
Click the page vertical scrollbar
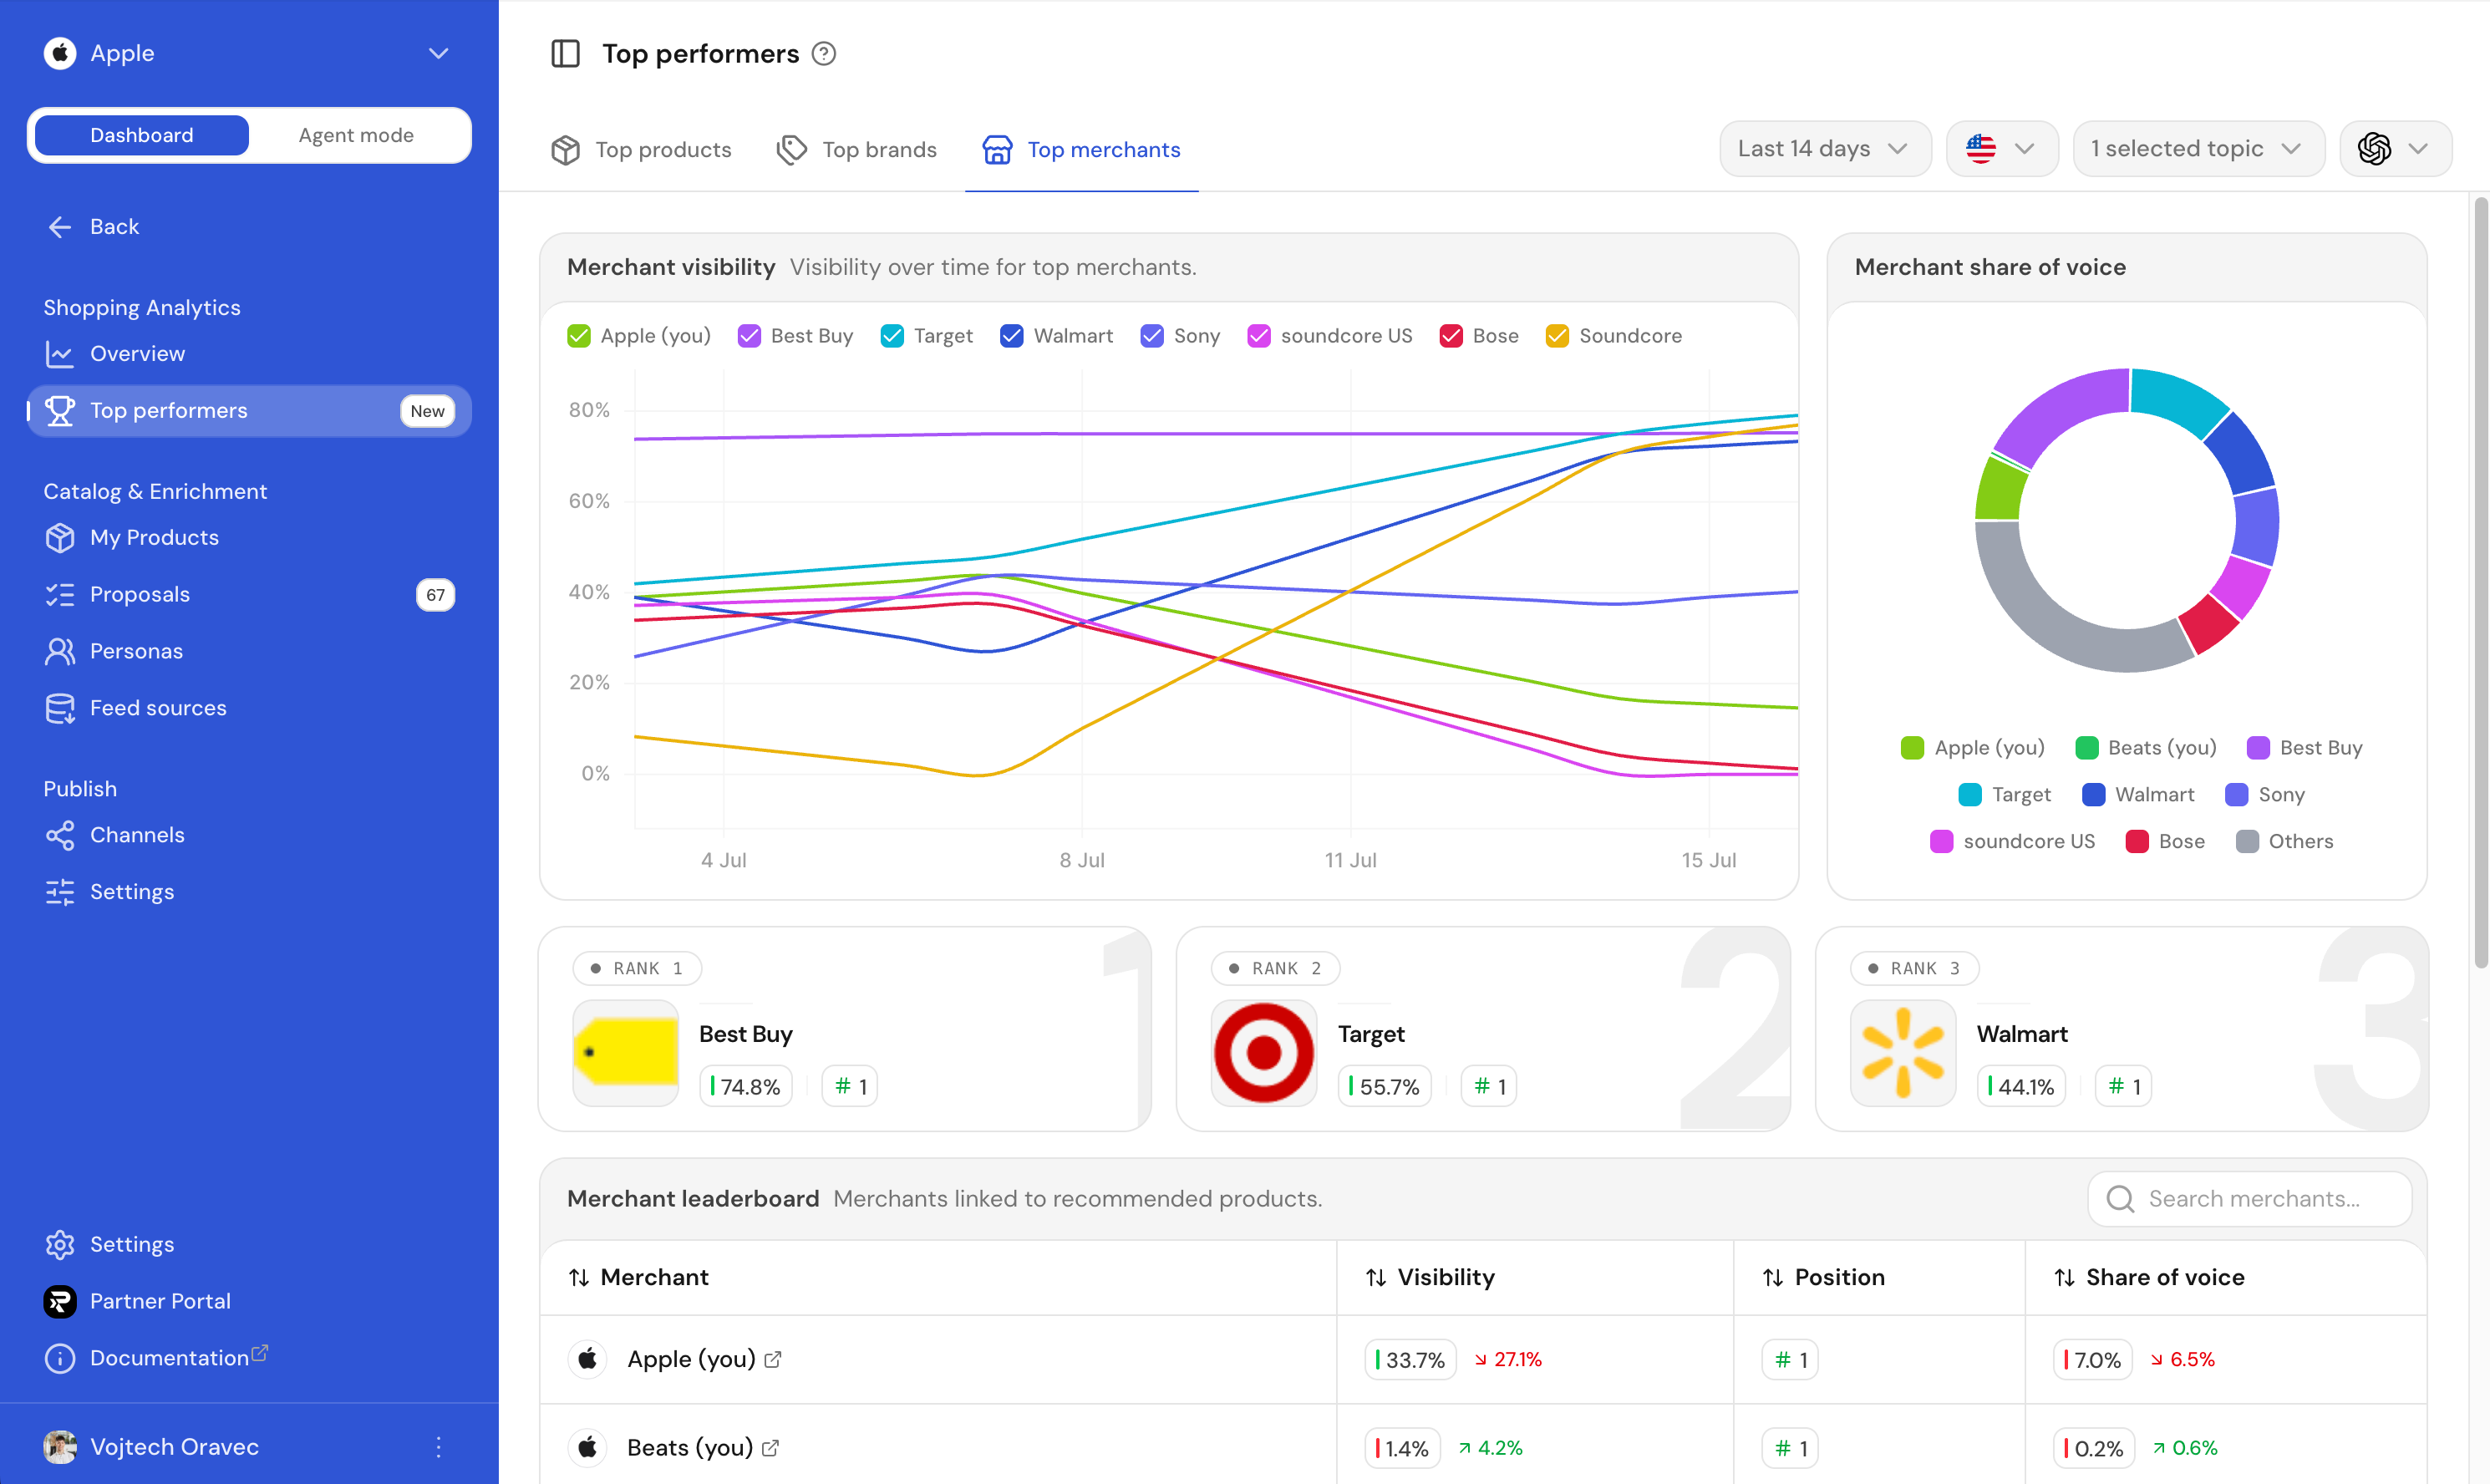(x=2481, y=583)
